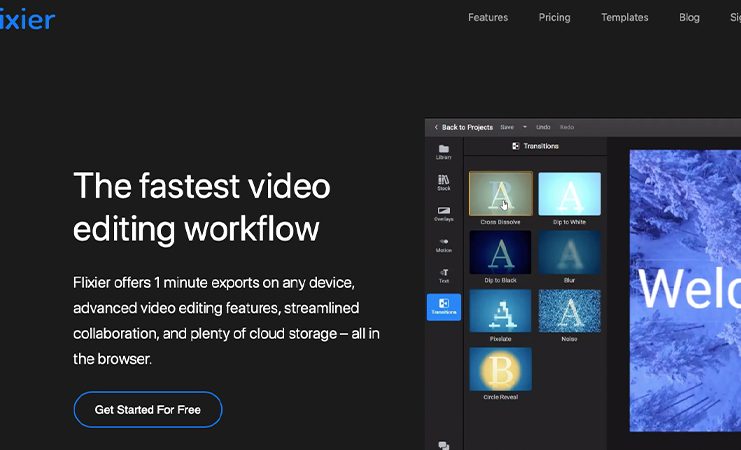
Task: Open the Features menu item
Action: [488, 17]
